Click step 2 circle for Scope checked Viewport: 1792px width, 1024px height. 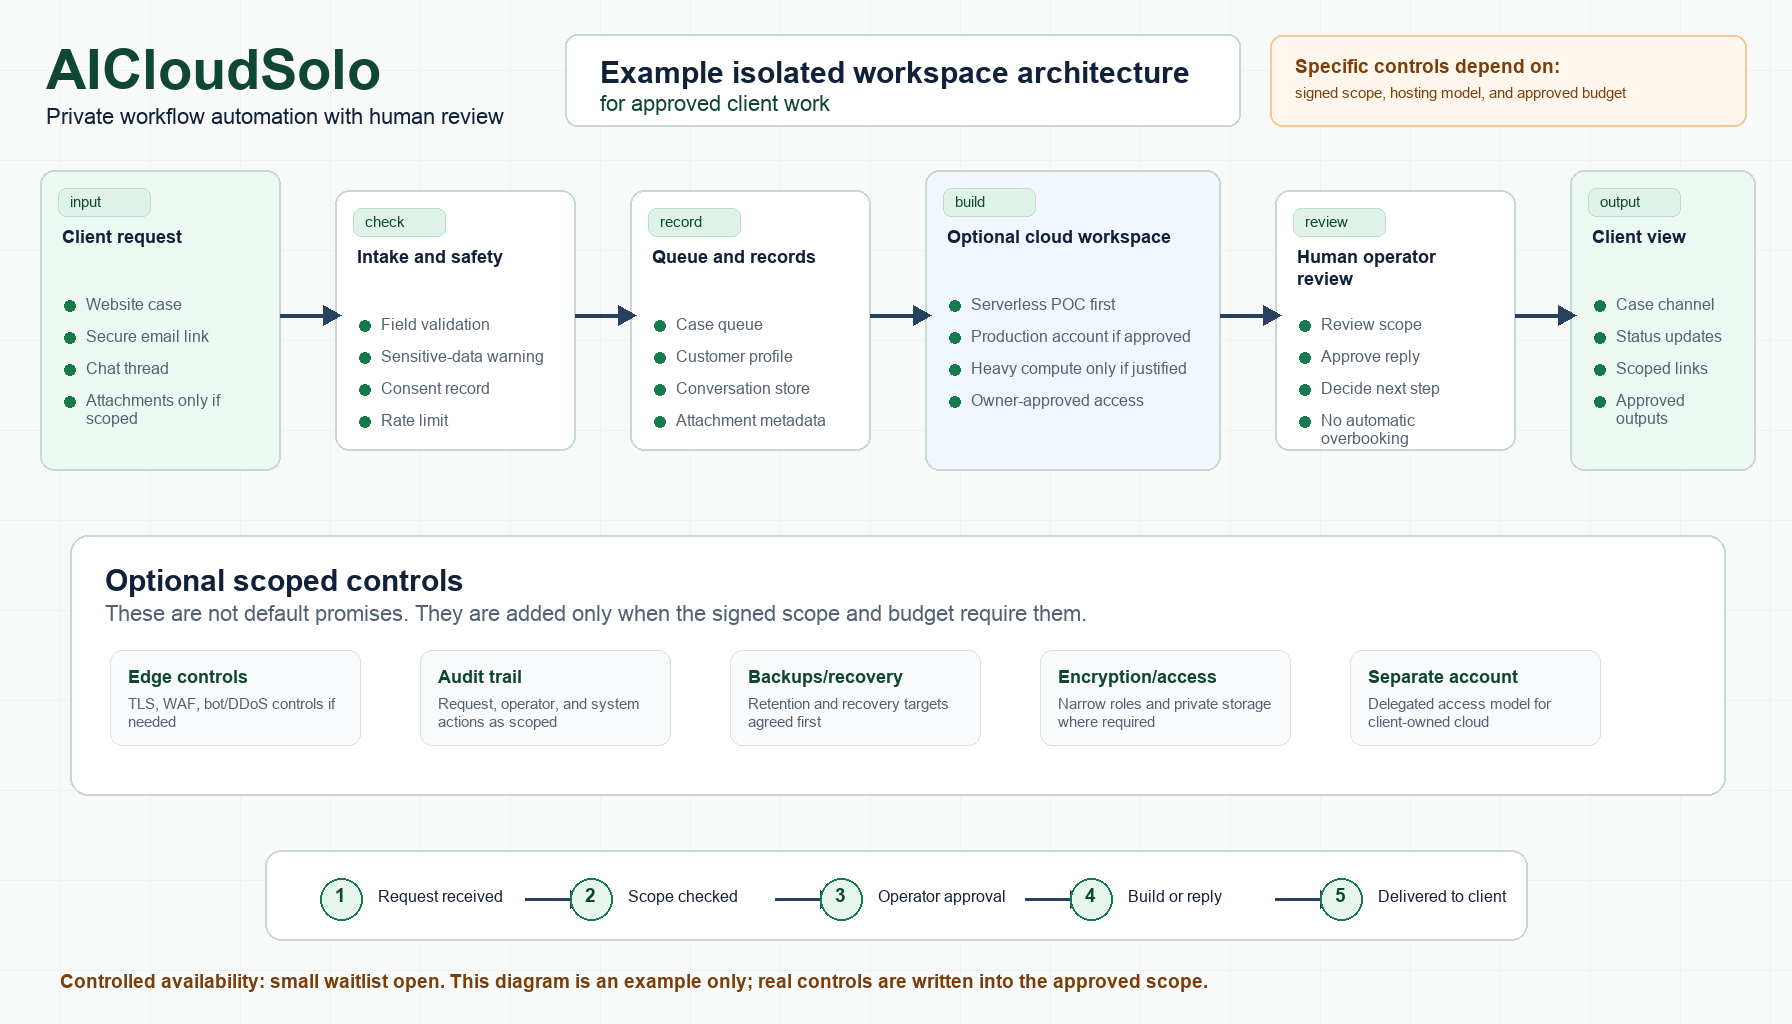click(591, 898)
